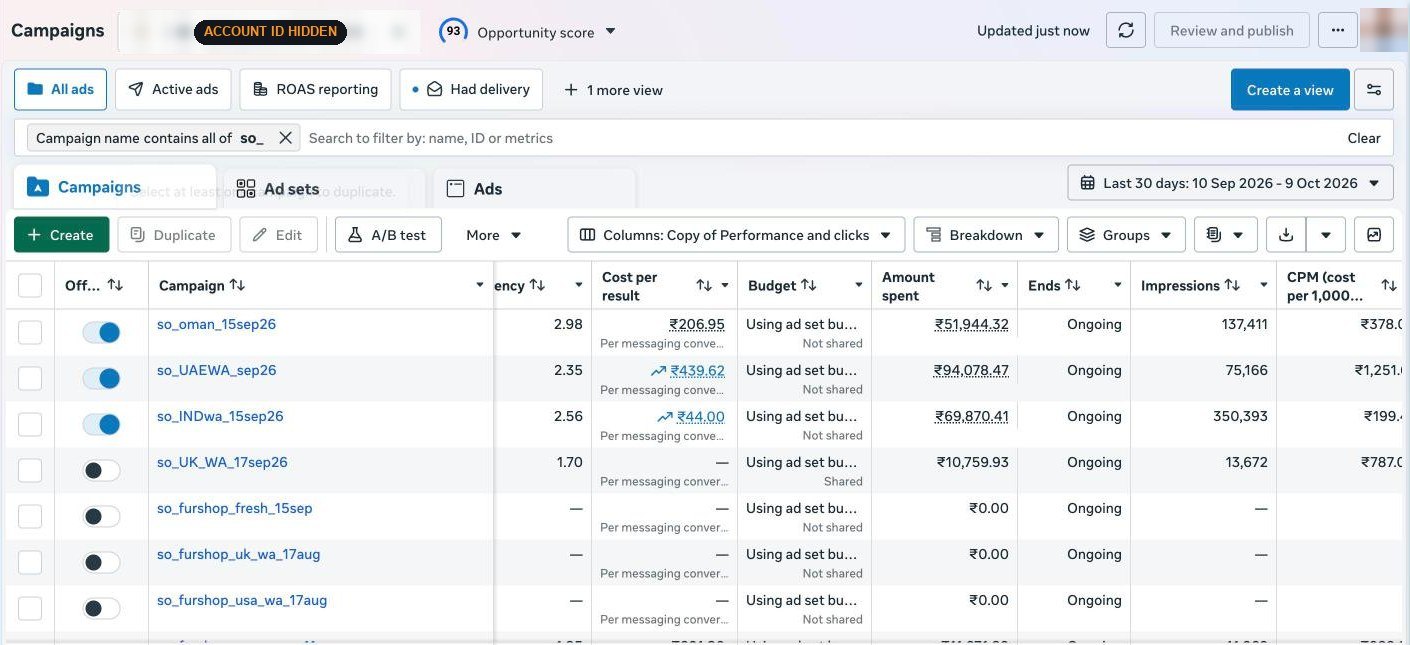Image resolution: width=1410 pixels, height=645 pixels.
Task: Click the Create a view button
Action: click(1290, 90)
